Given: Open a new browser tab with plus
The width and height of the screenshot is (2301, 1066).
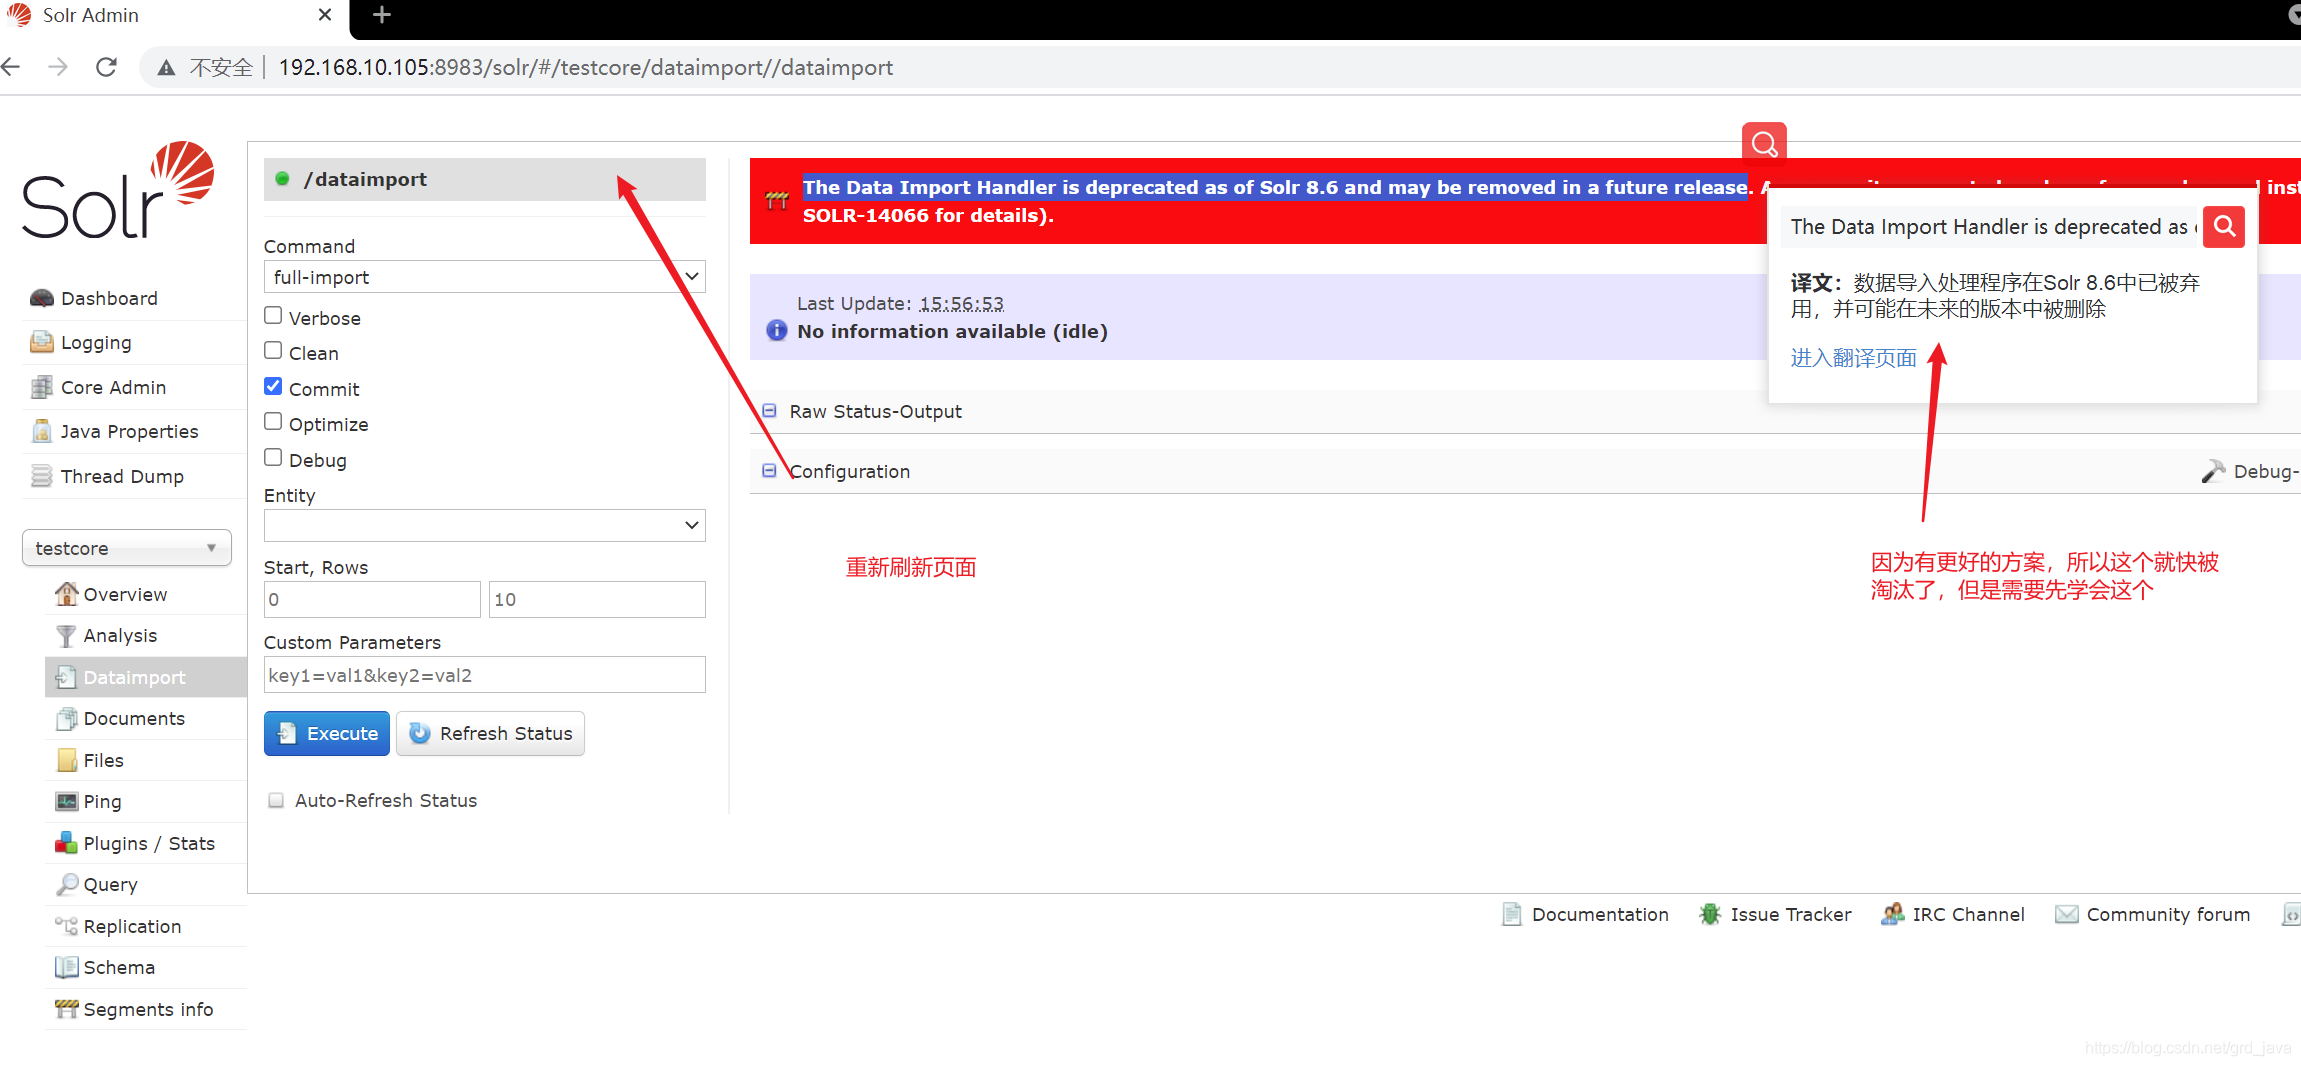Looking at the screenshot, I should coord(381,15).
